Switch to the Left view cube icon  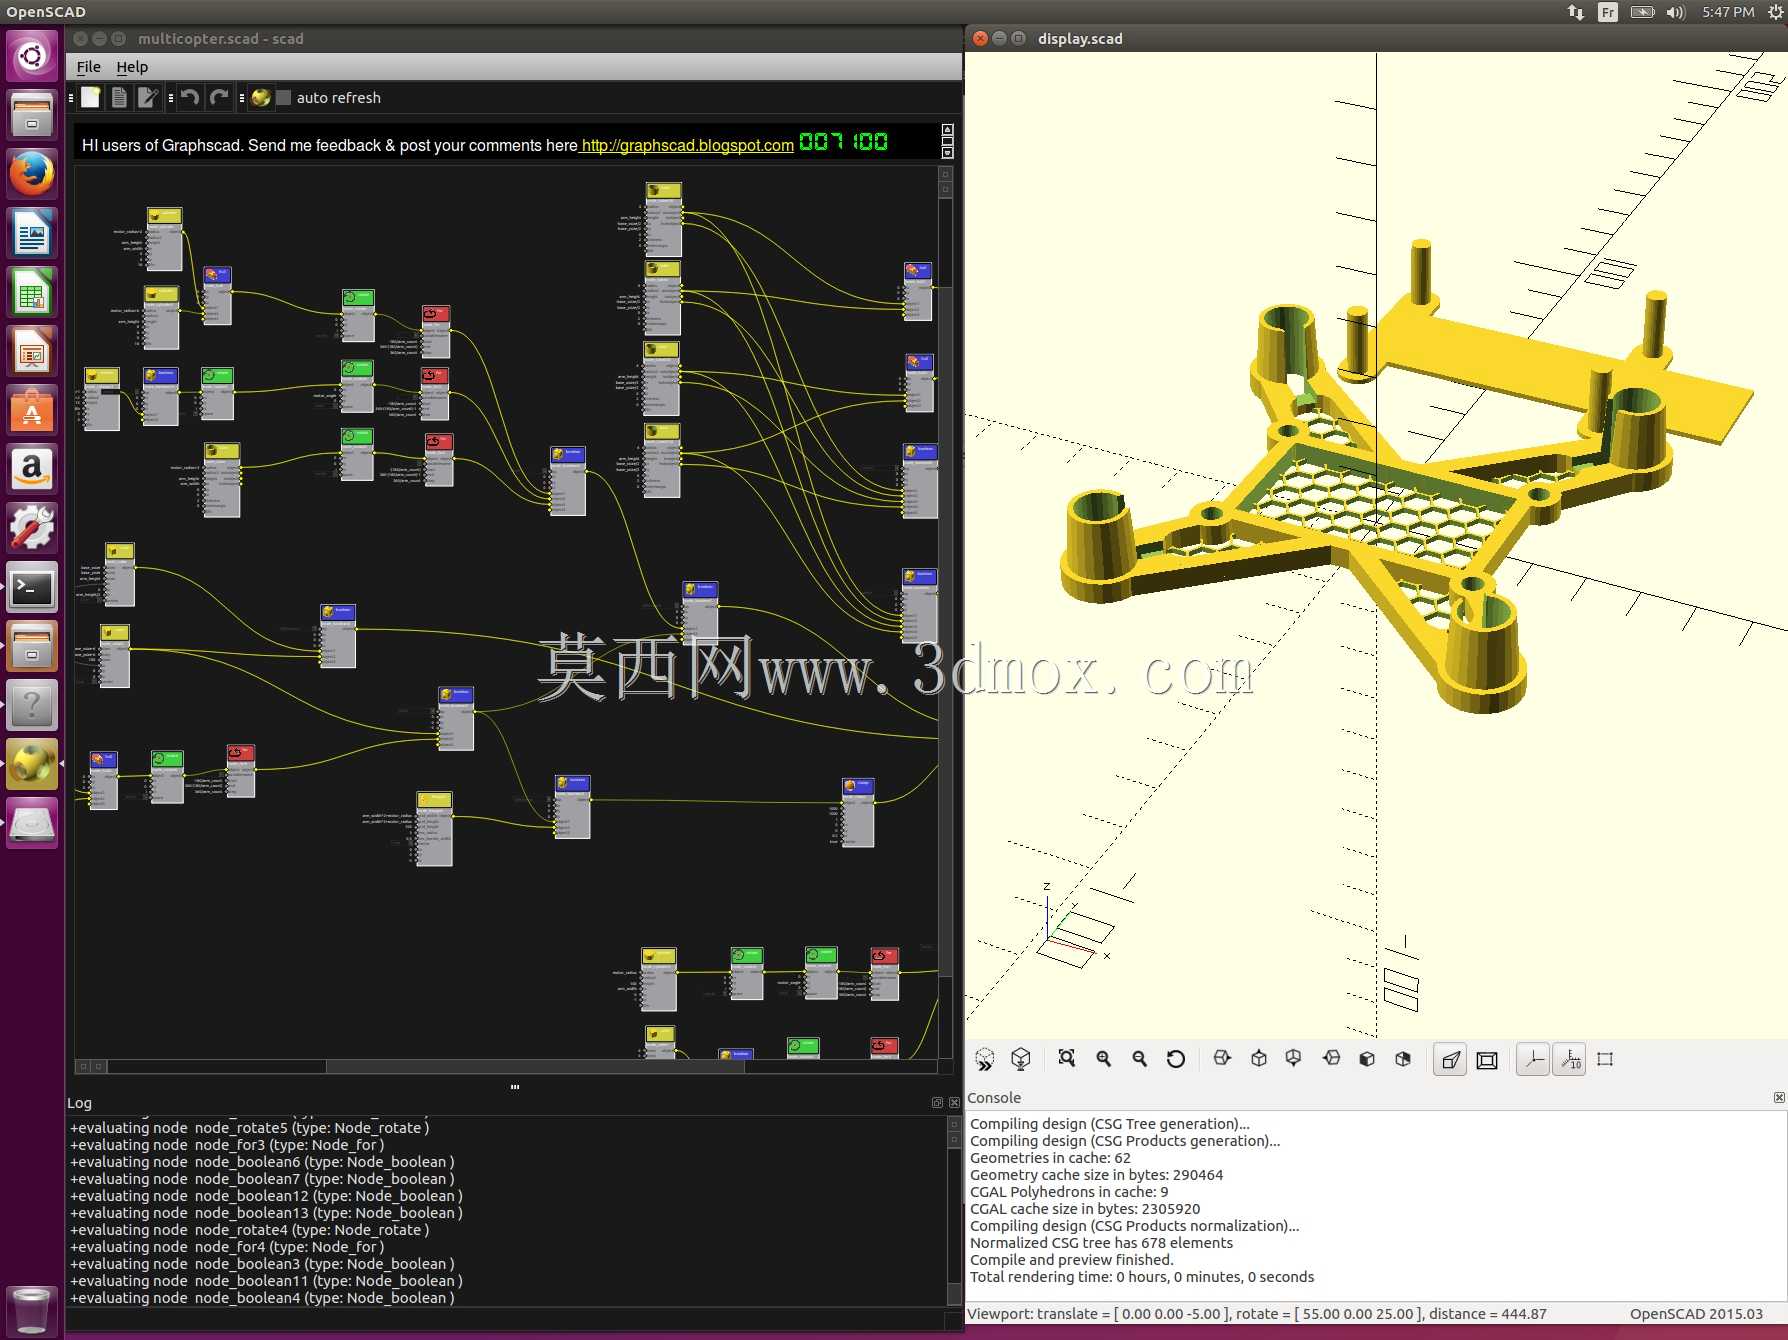click(1331, 1059)
